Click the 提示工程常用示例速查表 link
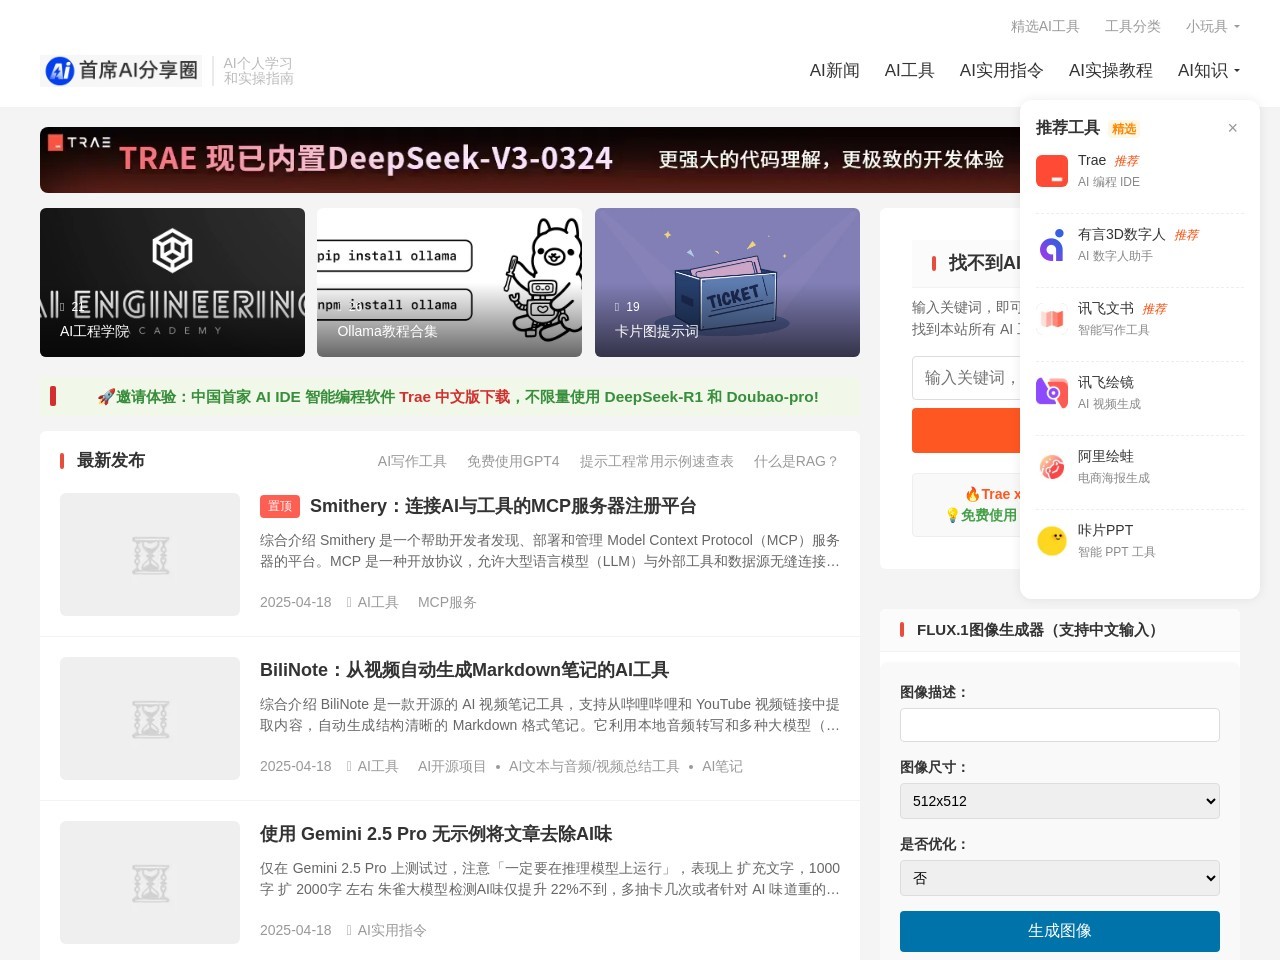This screenshot has width=1280, height=960. point(657,461)
